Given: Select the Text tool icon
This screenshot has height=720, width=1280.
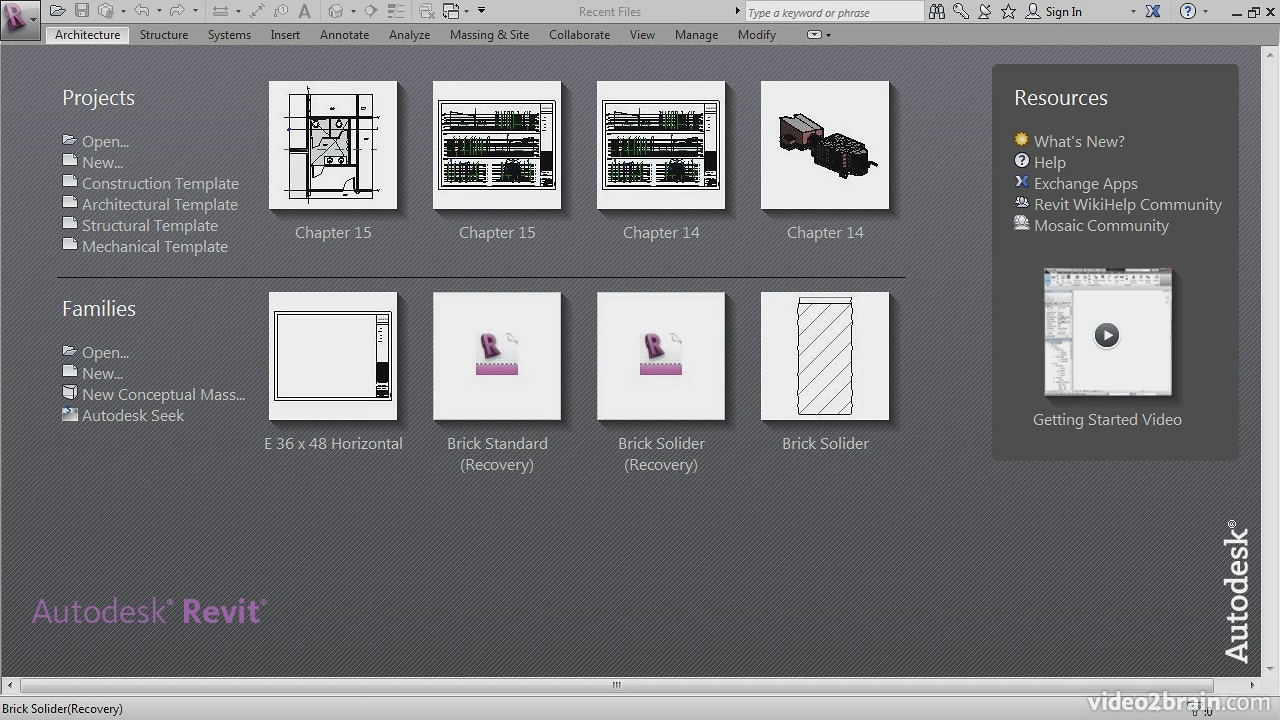Looking at the screenshot, I should pos(304,11).
